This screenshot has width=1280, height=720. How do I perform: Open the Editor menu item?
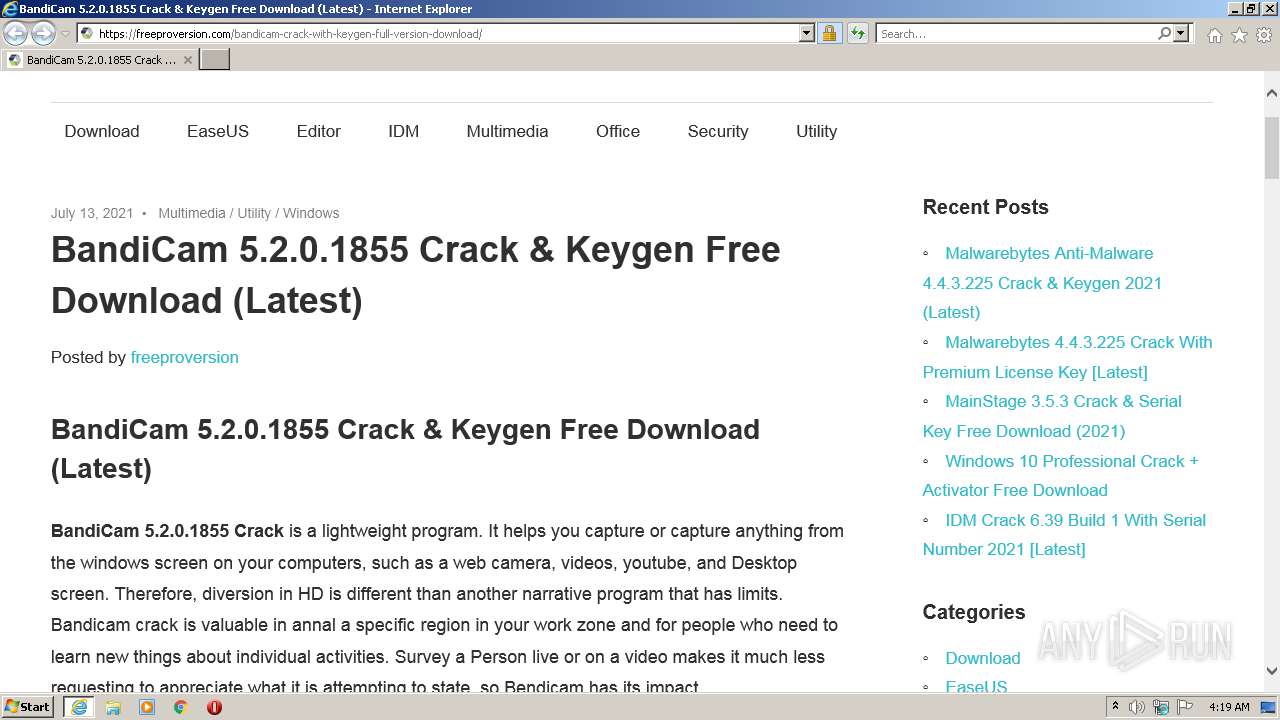[319, 131]
